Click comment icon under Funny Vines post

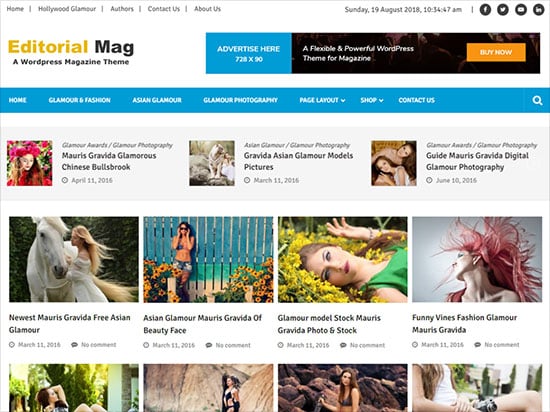tap(477, 345)
